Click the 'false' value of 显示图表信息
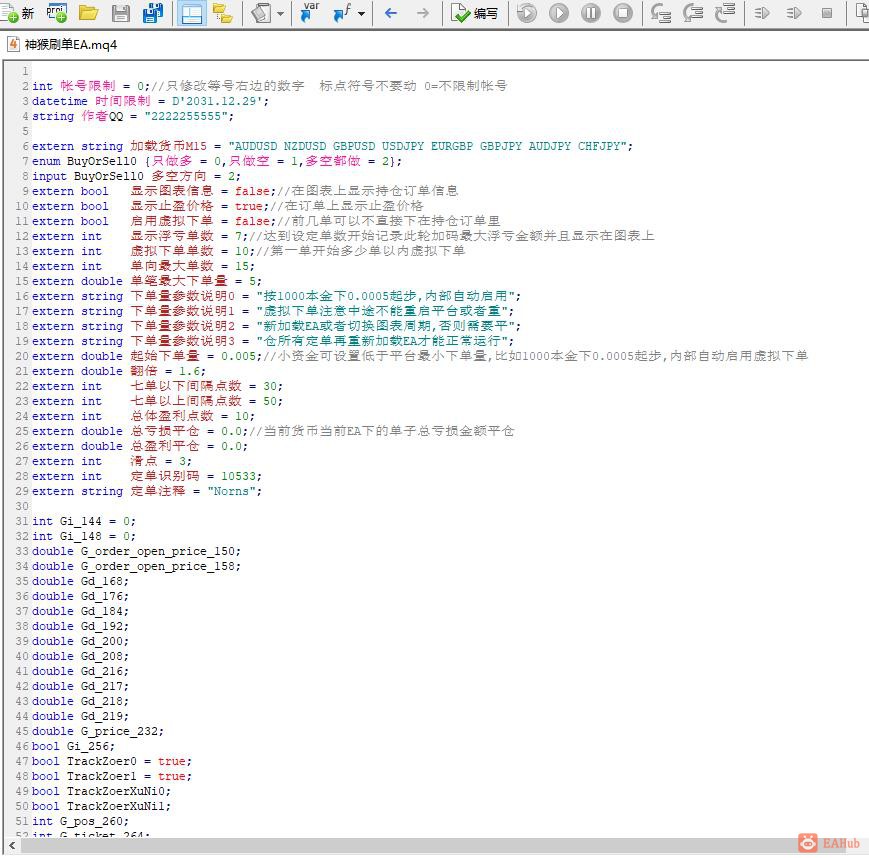Image resolution: width=869 pixels, height=858 pixels. coord(252,191)
